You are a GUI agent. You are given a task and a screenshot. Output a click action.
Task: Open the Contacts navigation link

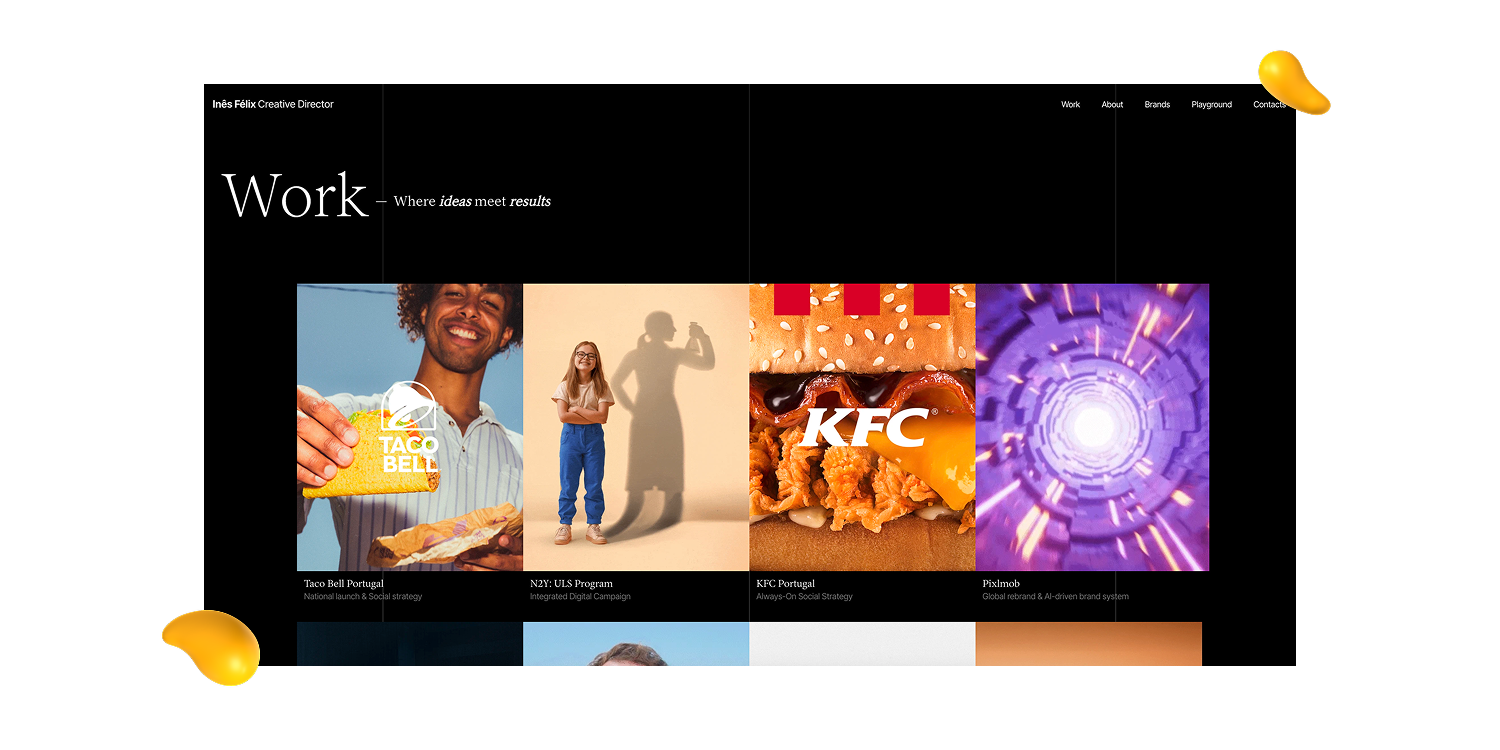click(x=1269, y=104)
